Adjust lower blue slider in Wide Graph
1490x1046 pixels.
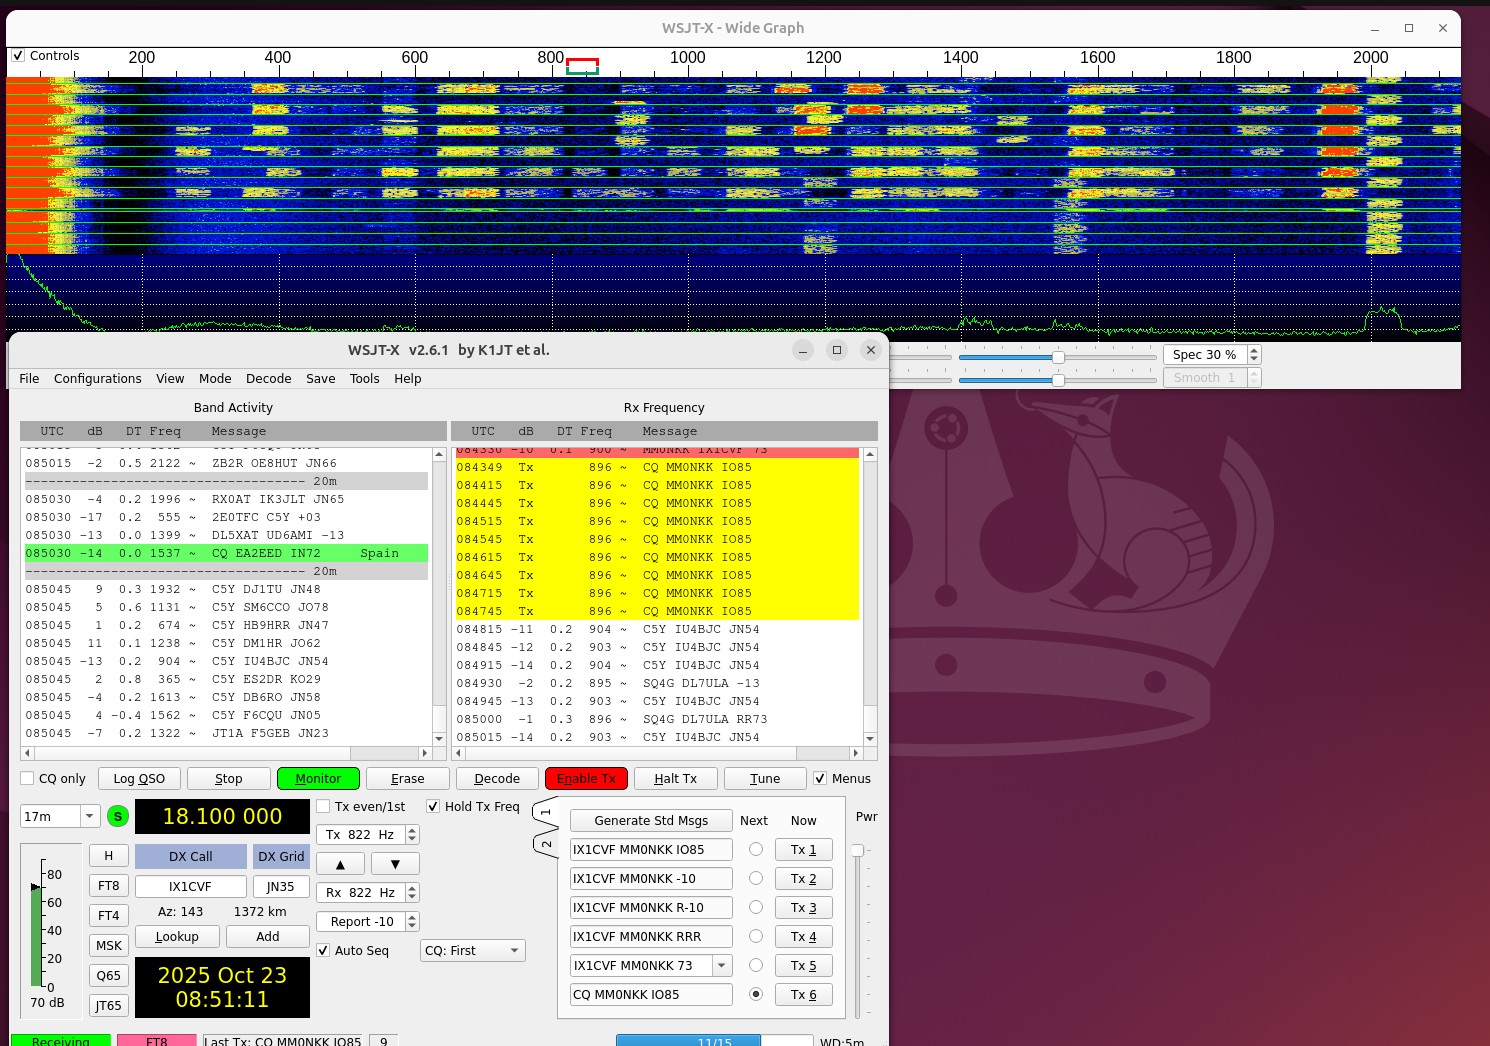coord(1058,380)
